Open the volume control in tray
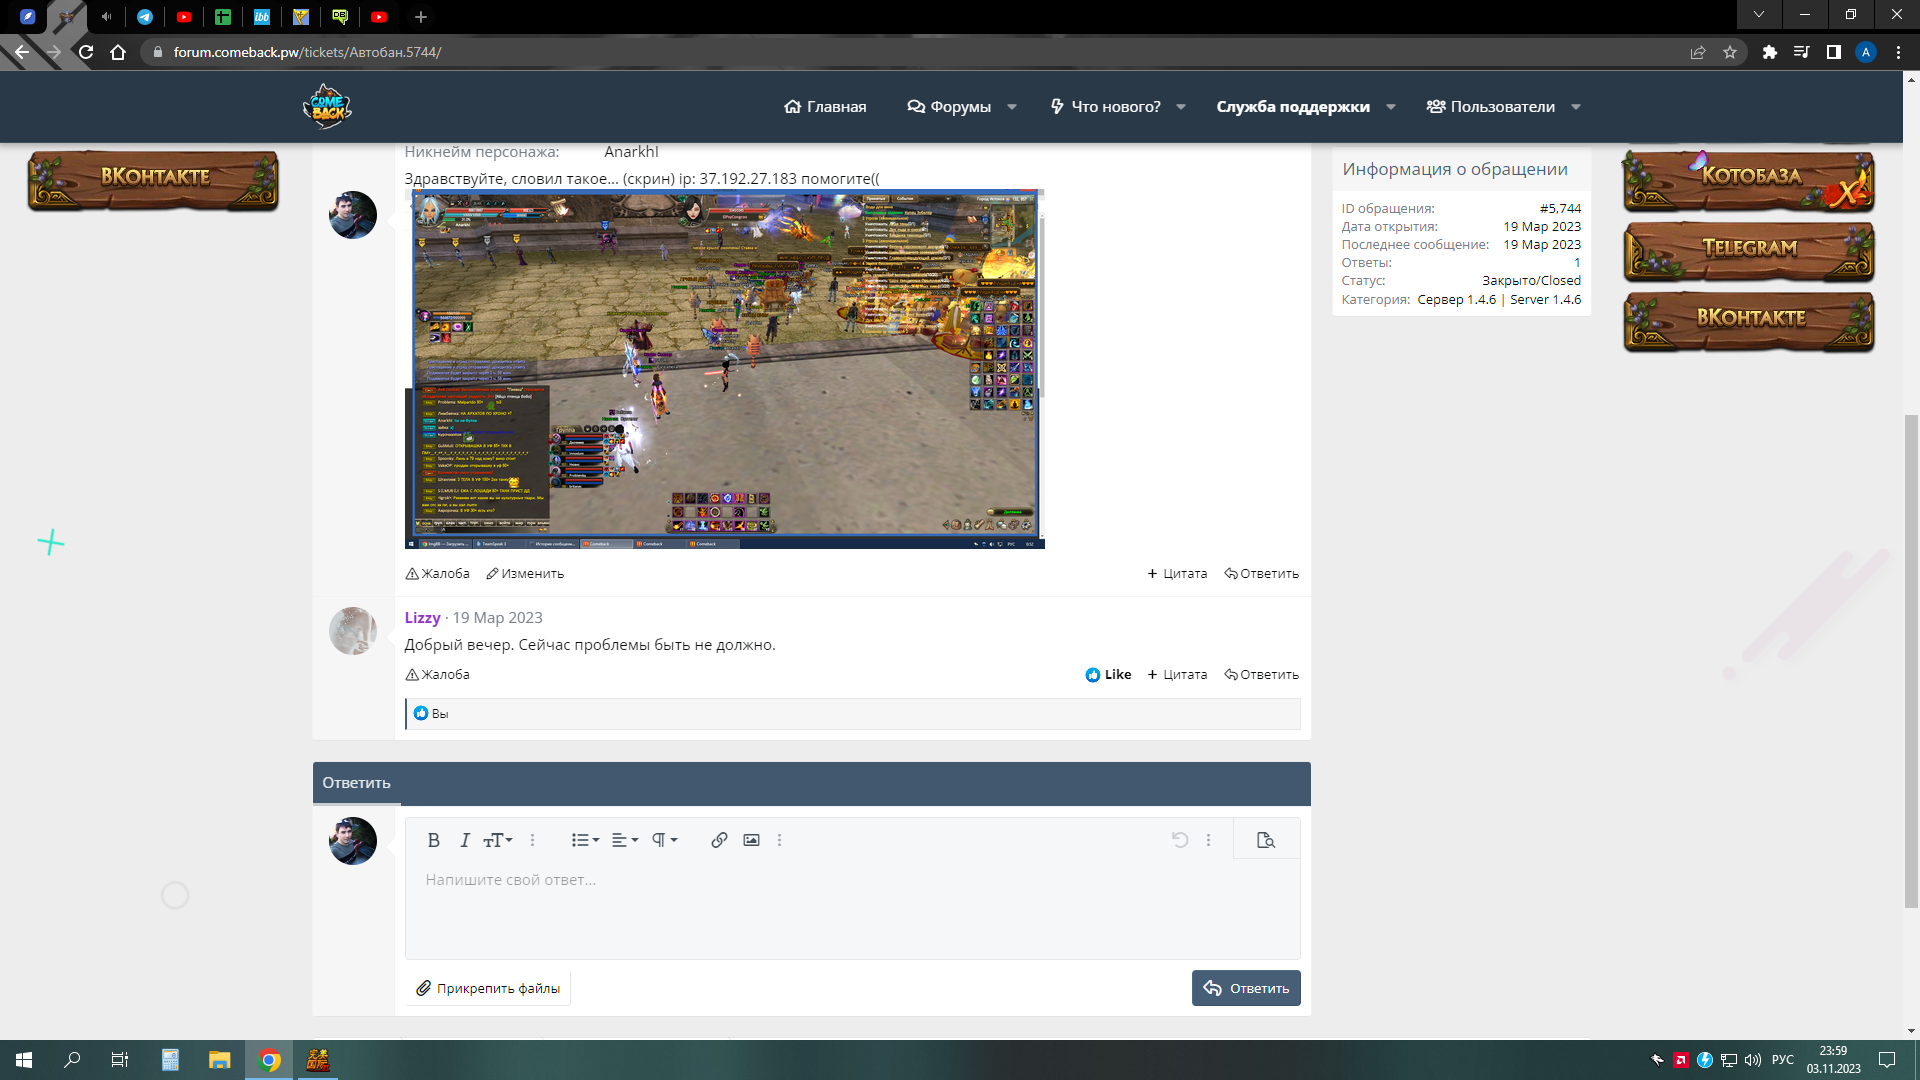The width and height of the screenshot is (1920, 1080). coord(1752,1060)
